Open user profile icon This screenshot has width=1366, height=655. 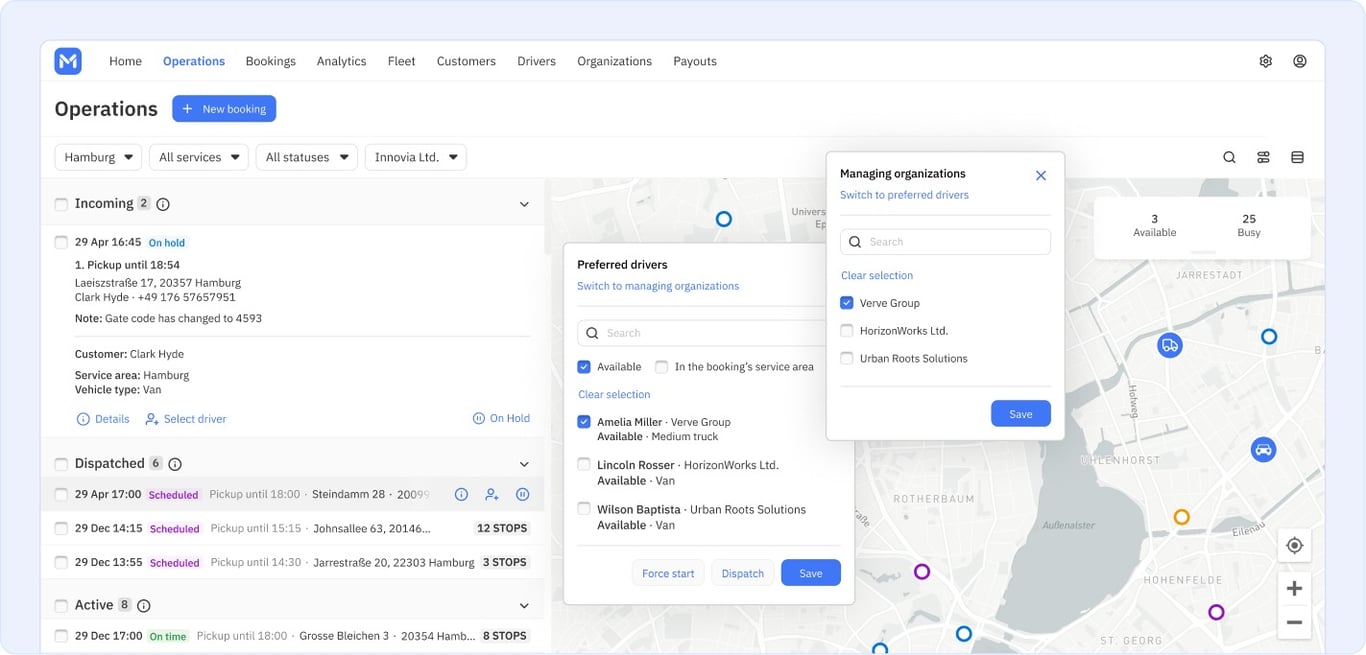[1300, 61]
